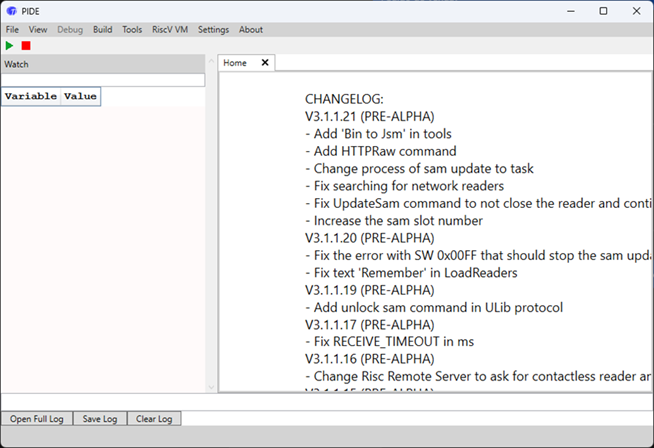Click Open Full Log button
This screenshot has height=448, width=654.
click(x=37, y=419)
